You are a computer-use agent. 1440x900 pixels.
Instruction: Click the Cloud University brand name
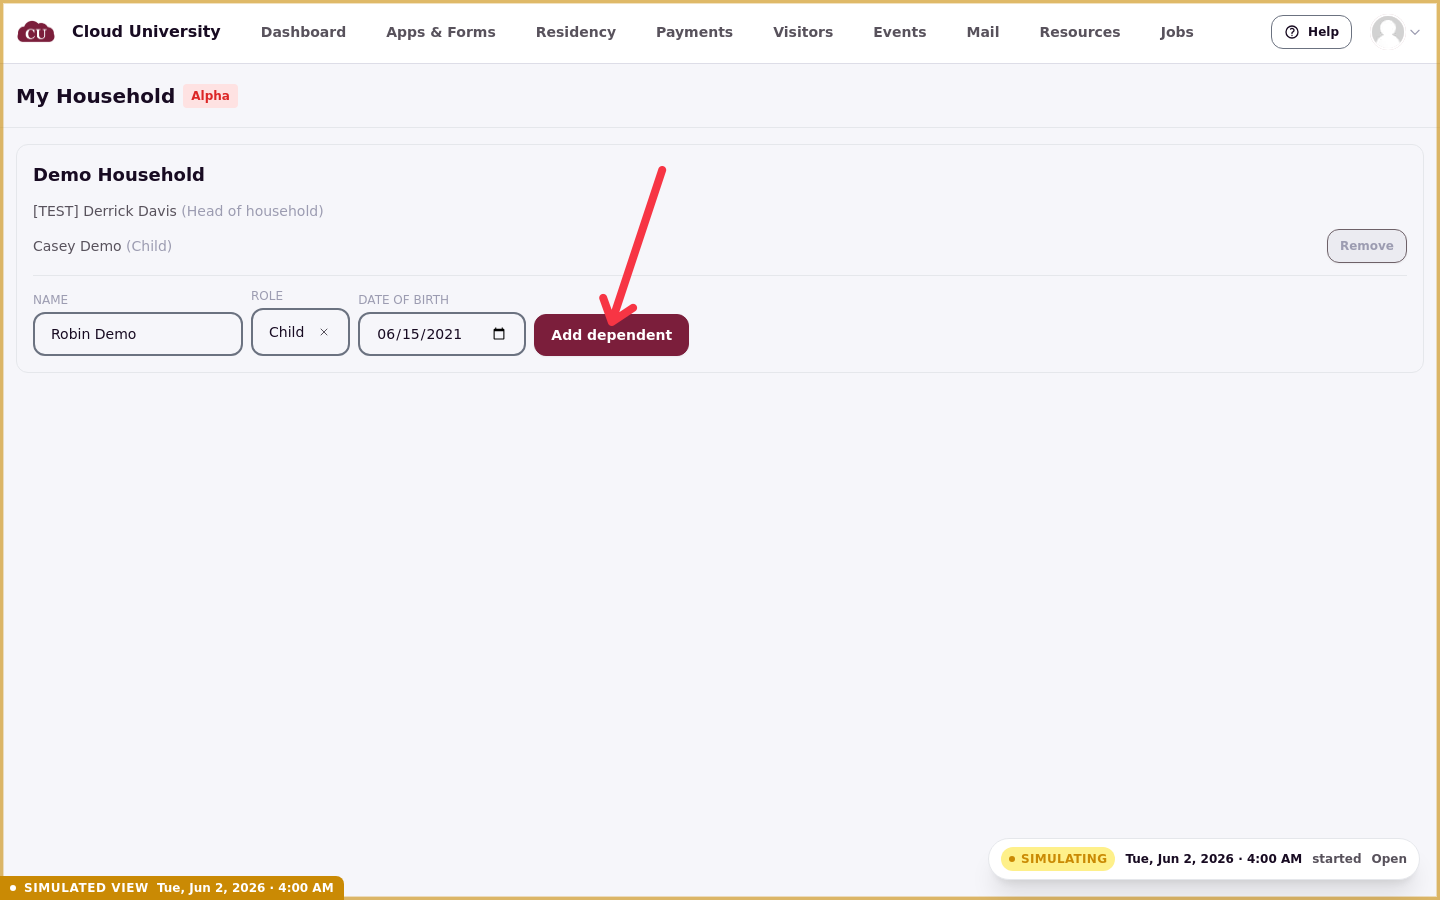pyautogui.click(x=146, y=32)
